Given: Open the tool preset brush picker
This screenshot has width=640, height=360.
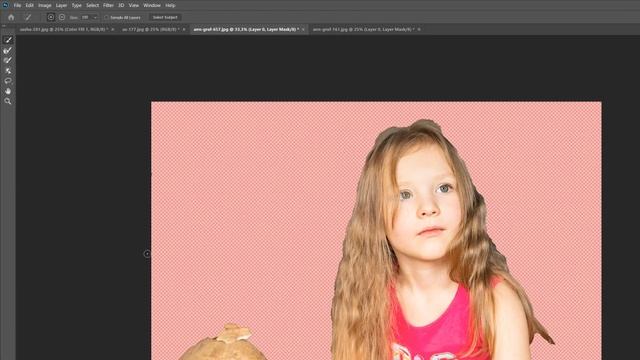Looking at the screenshot, I should tap(28, 18).
